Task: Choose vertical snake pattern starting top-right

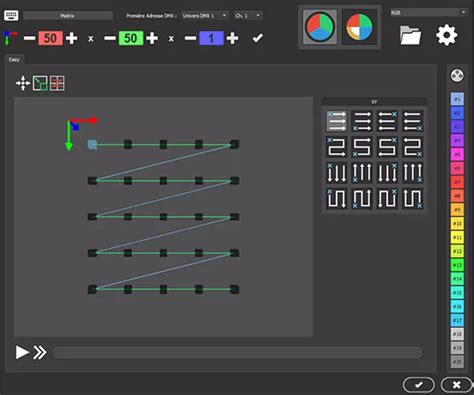Action: 387,198
